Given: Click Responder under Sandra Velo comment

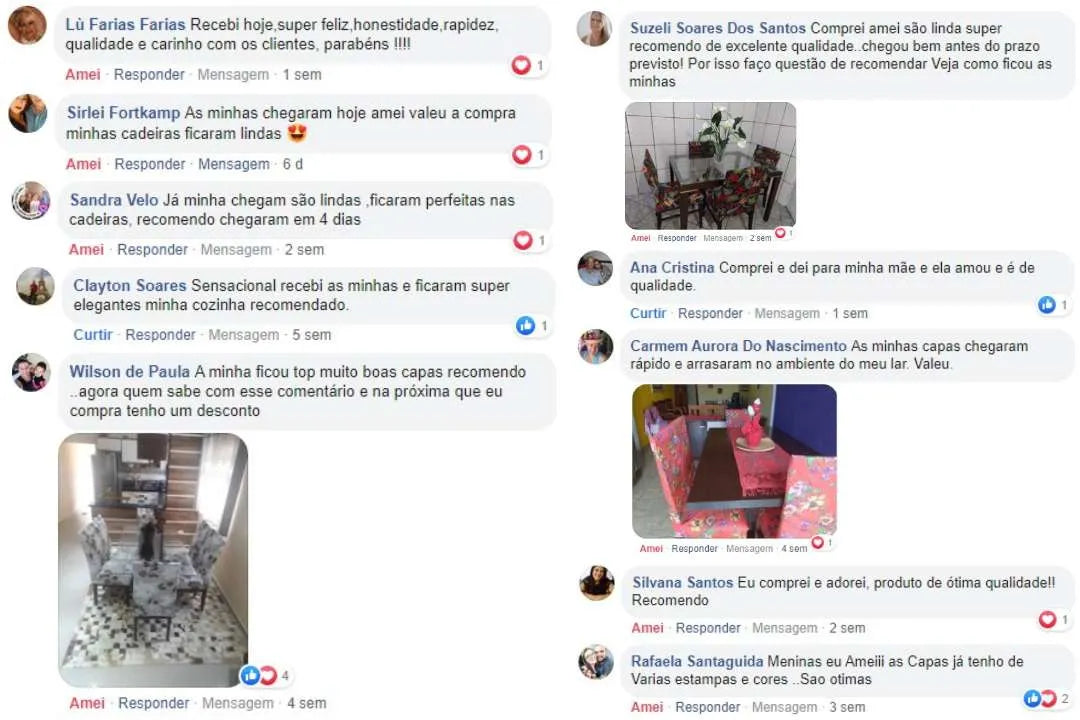Looking at the screenshot, I should [152, 249].
